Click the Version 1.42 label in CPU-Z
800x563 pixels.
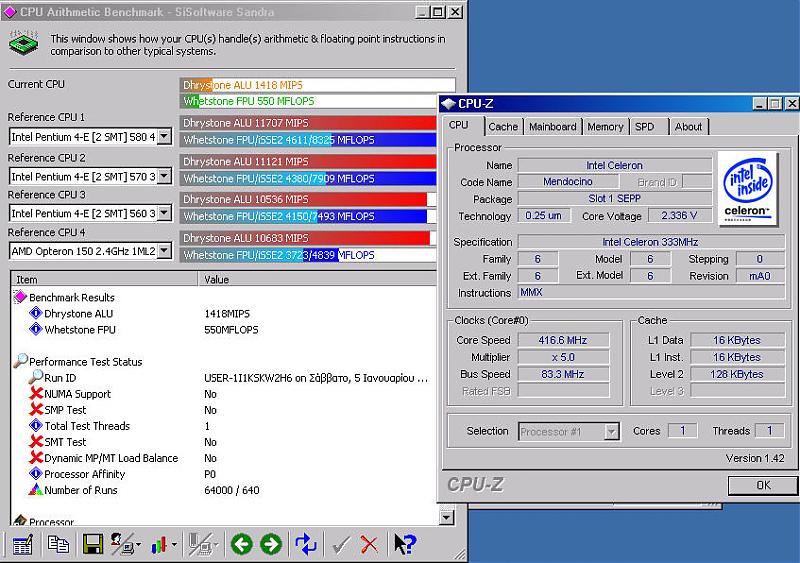pos(755,458)
